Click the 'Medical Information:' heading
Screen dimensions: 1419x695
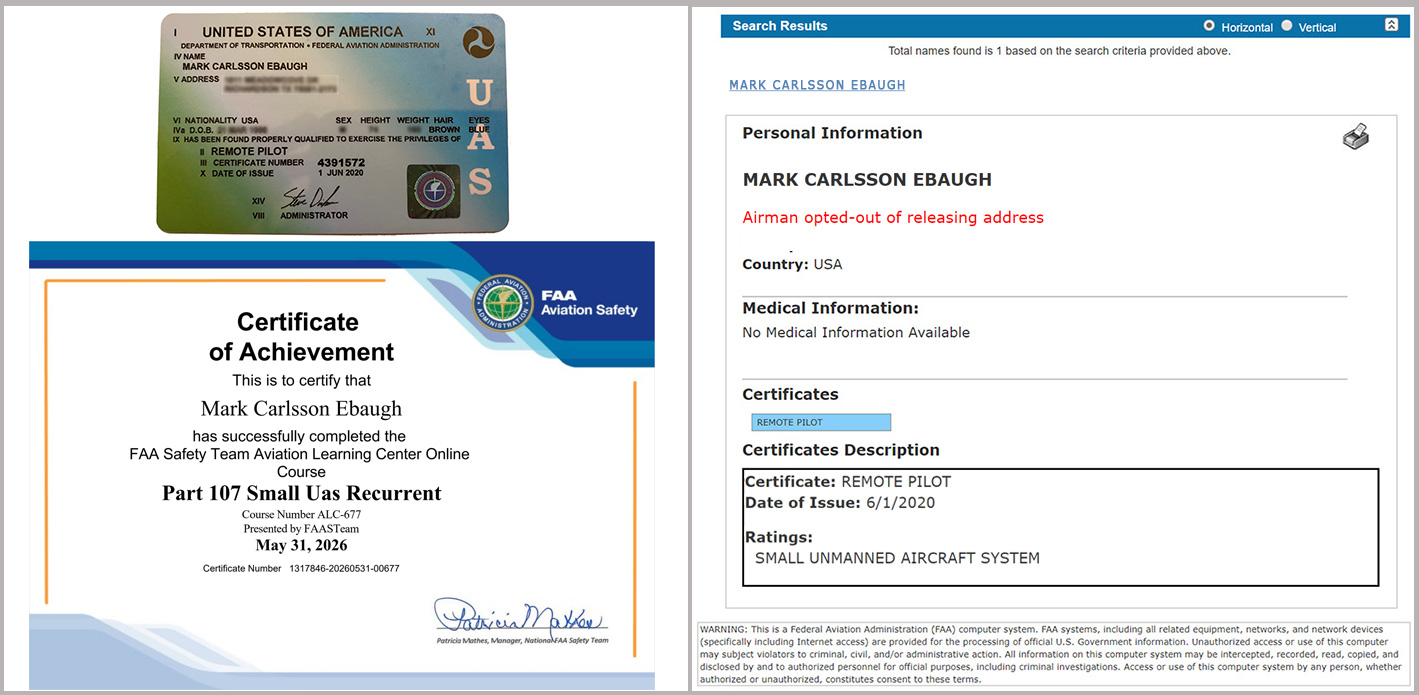pos(830,308)
